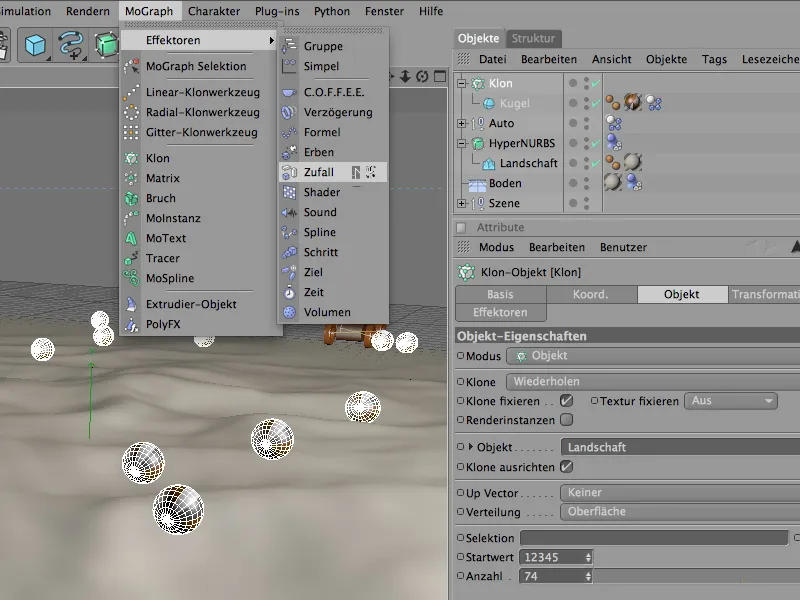Open the Up Vector dropdown
The image size is (800, 600).
coord(680,493)
